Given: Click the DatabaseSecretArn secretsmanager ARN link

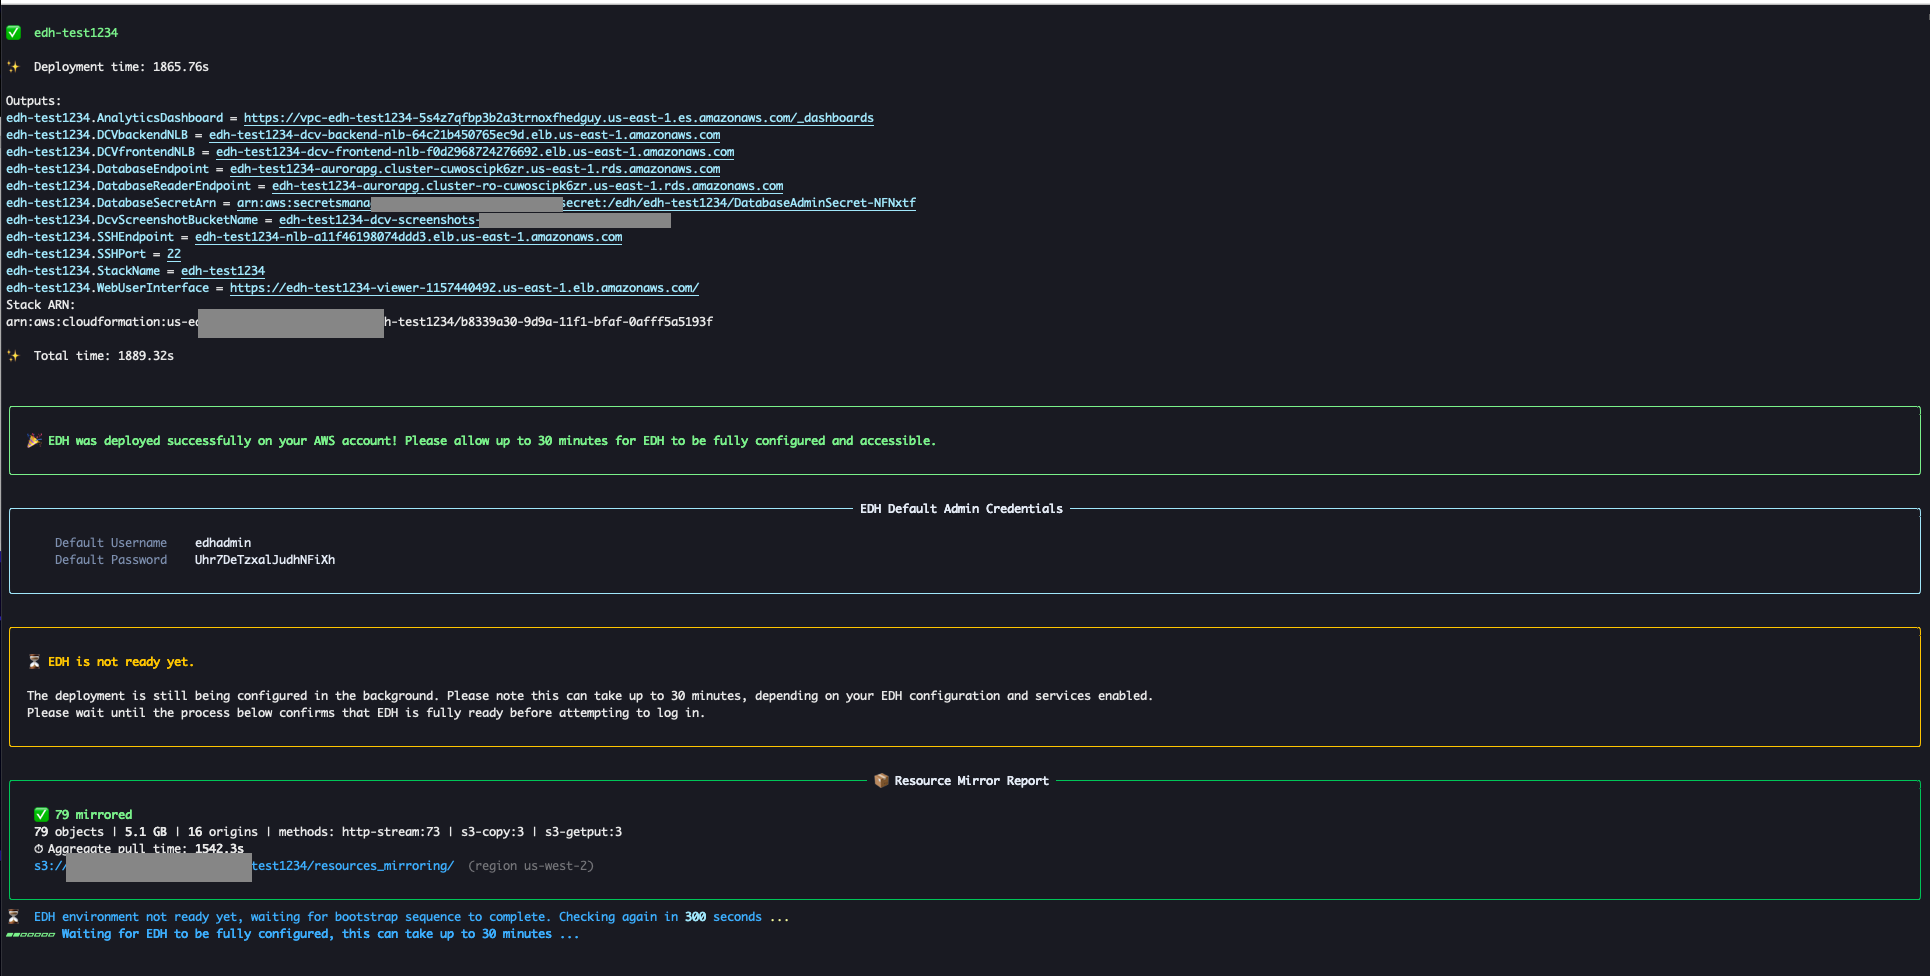Looking at the screenshot, I should [x=576, y=203].
